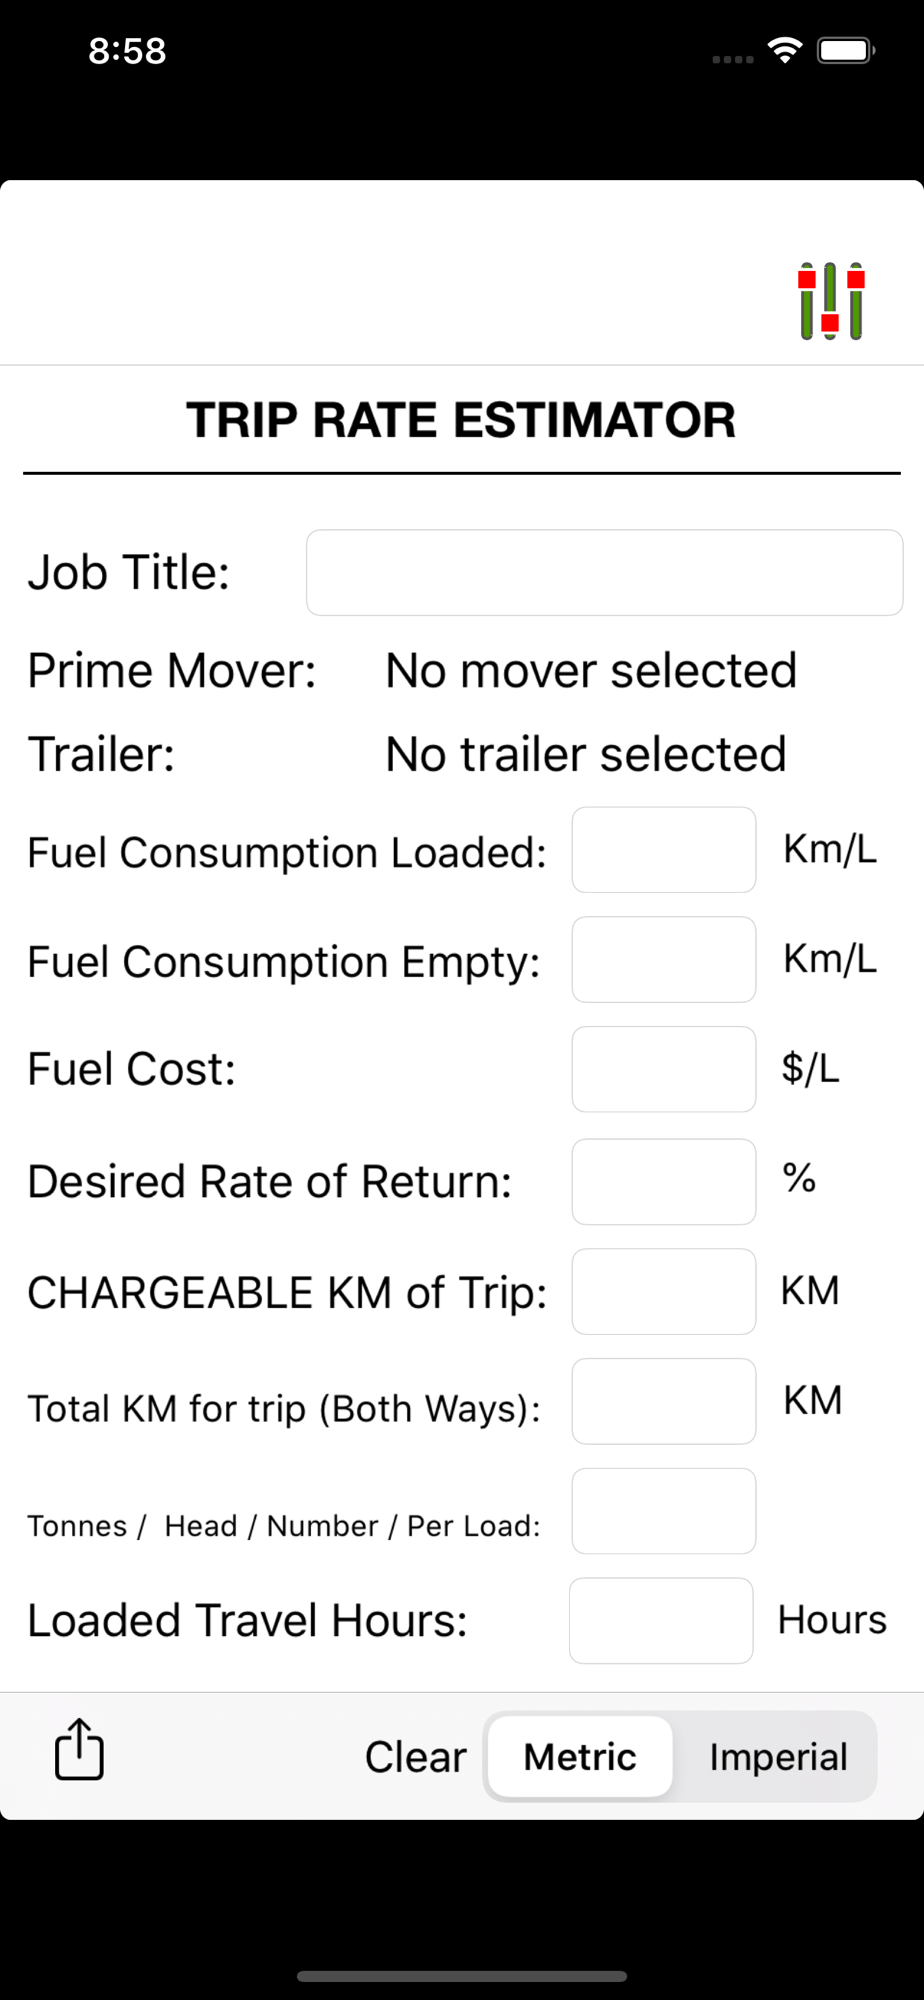Tap the Prime Mover label

coord(171,671)
